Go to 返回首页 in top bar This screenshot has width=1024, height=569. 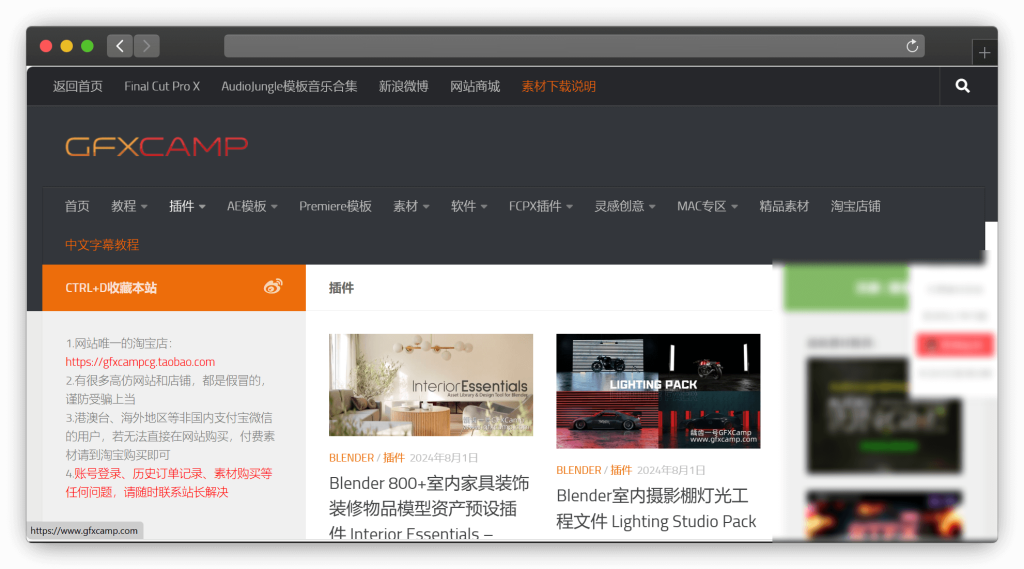(x=78, y=86)
